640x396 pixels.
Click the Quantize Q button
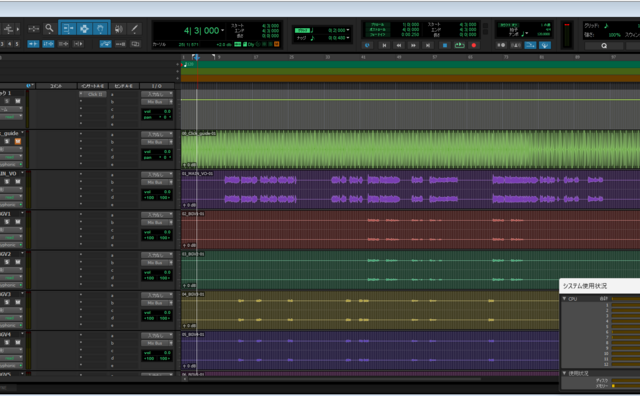(x=604, y=46)
